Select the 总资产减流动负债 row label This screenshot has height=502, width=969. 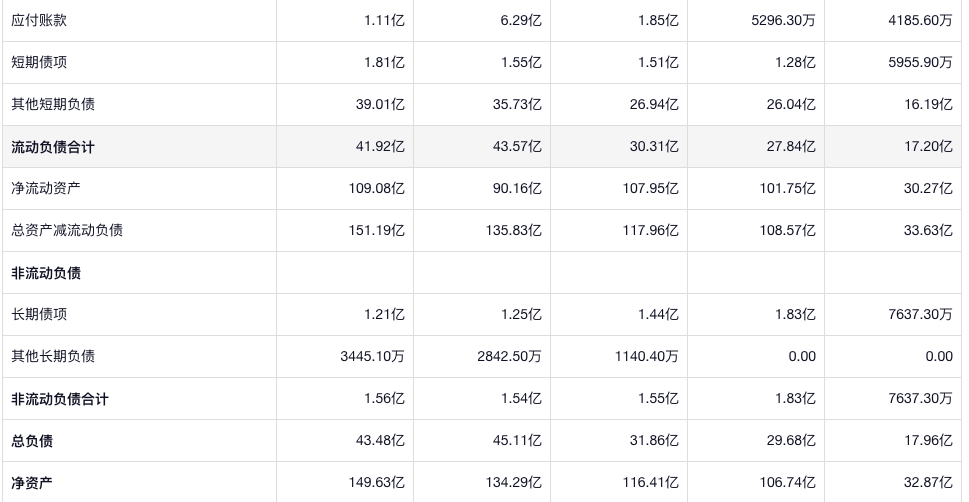tap(67, 230)
